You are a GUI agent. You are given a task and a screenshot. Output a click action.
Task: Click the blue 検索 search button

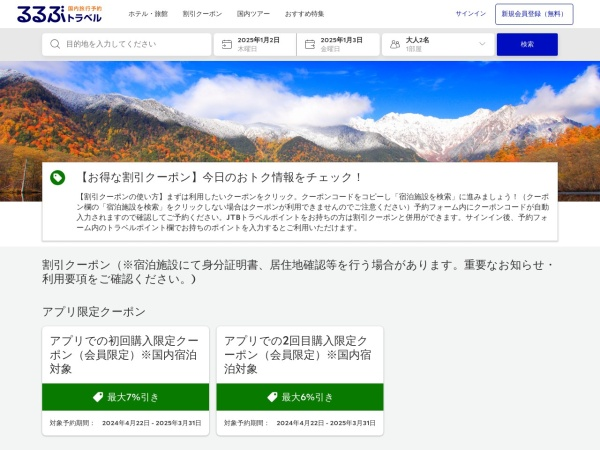[527, 44]
